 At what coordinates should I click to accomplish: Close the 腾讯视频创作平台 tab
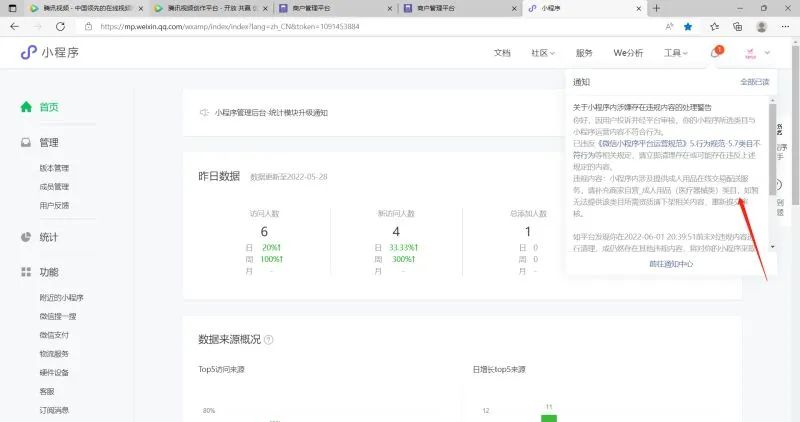[x=266, y=9]
